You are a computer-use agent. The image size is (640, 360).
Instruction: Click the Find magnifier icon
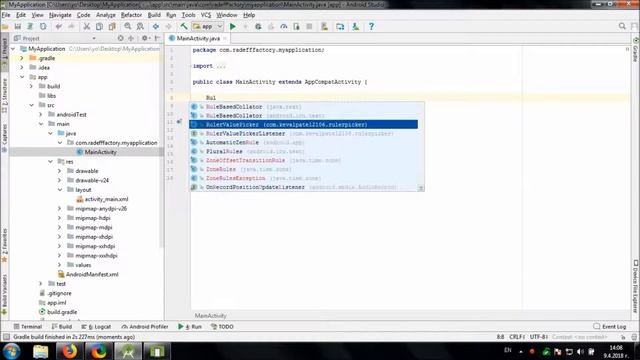tap(128, 27)
